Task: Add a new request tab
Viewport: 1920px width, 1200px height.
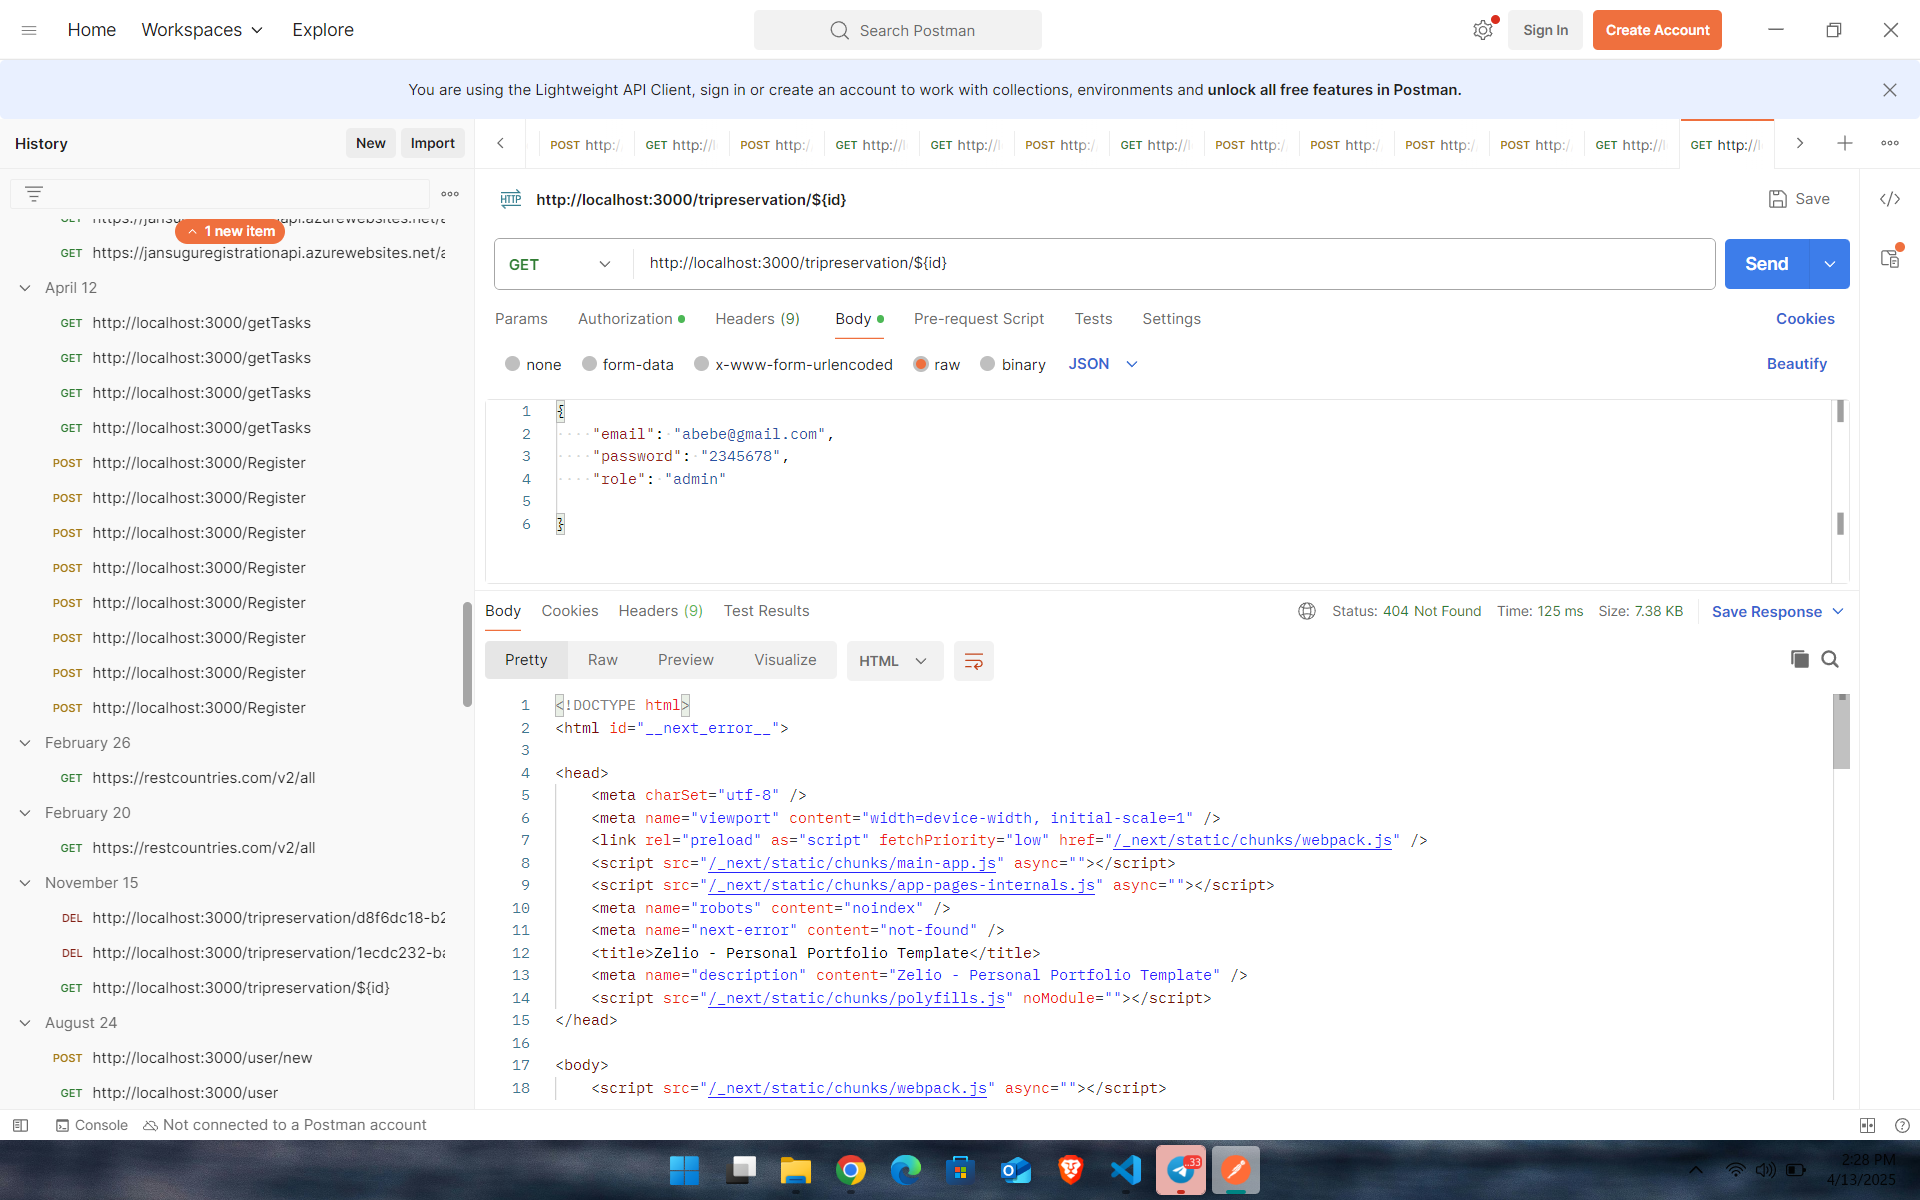Action: click(x=1845, y=143)
